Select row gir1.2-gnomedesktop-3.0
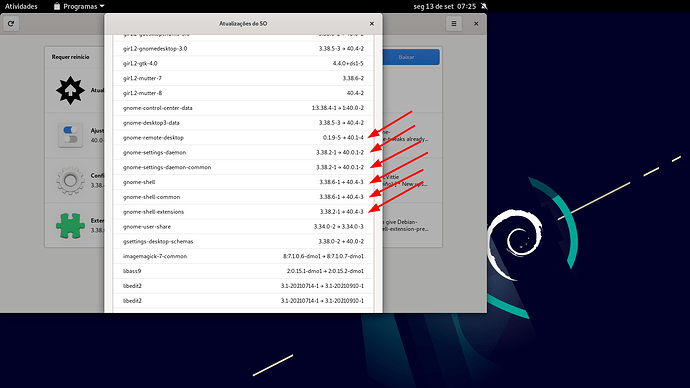 point(243,48)
